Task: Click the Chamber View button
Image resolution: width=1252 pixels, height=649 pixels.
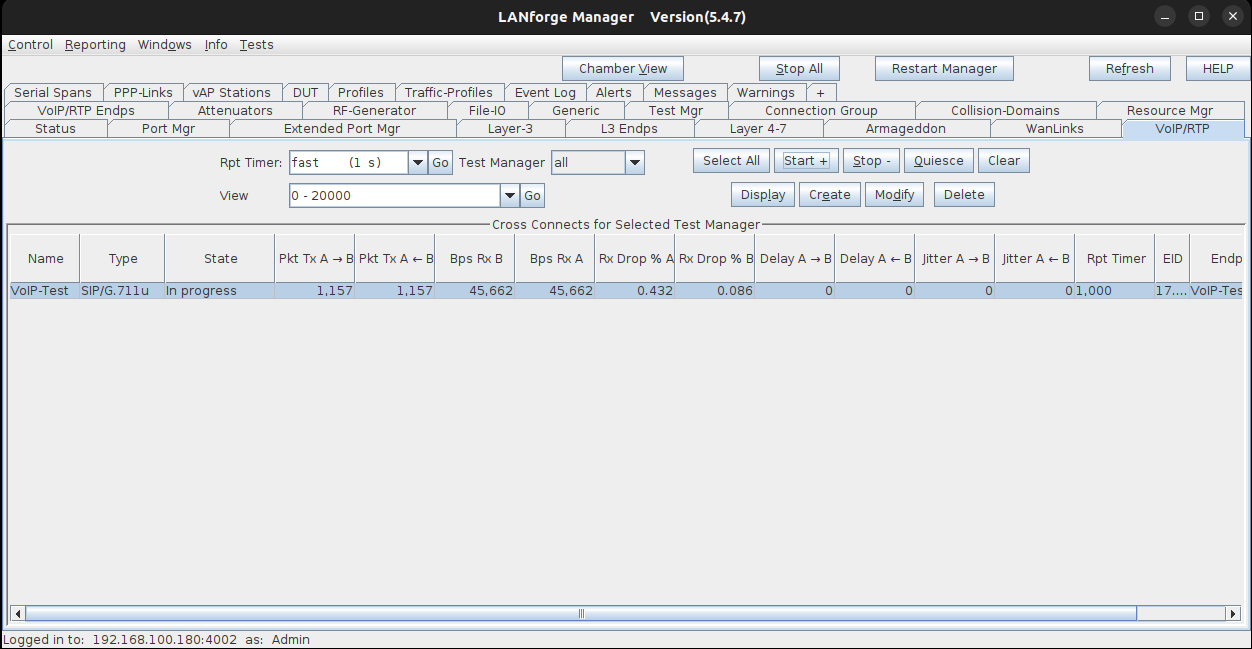Action: [x=623, y=69]
